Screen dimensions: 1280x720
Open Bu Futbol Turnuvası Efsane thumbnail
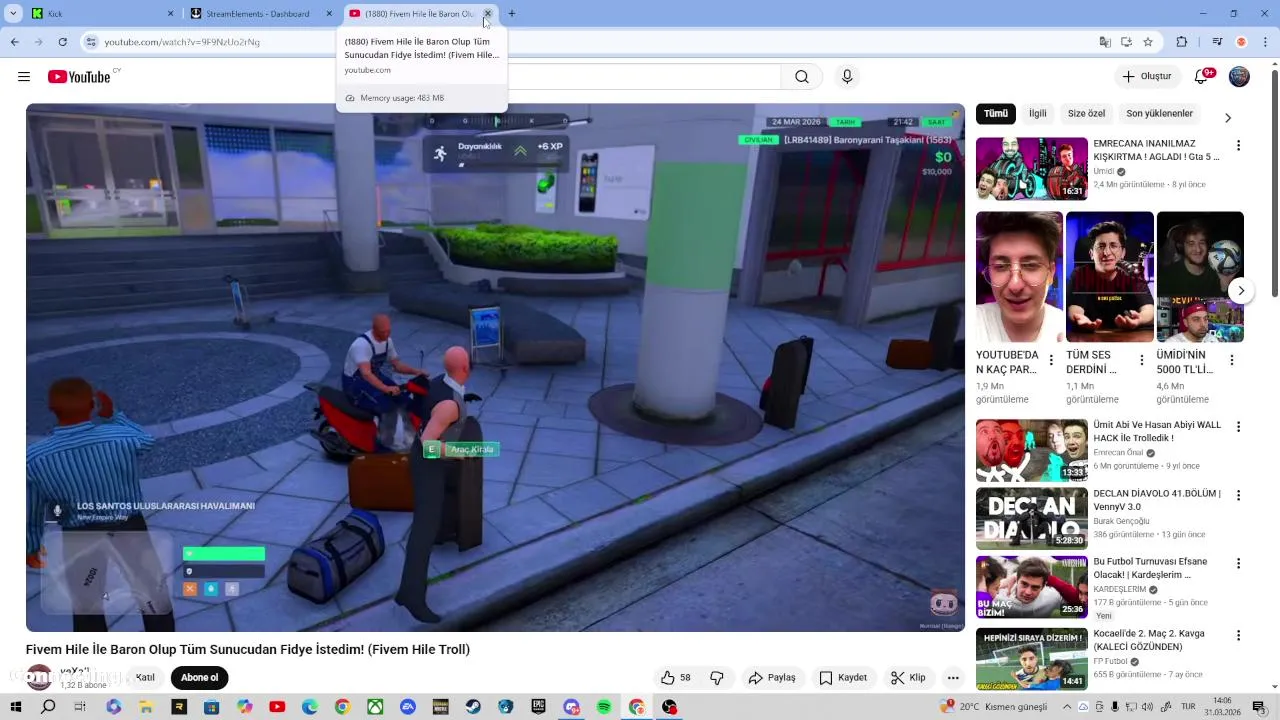click(1032, 587)
